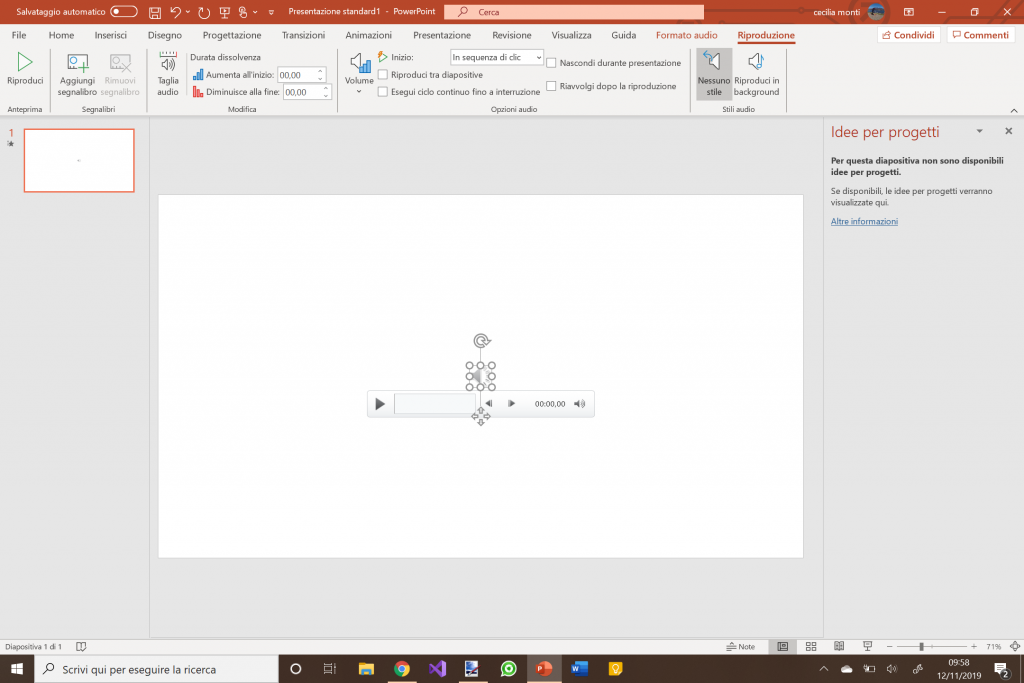Switch to Normal view icon in status bar
This screenshot has width=1024, height=683.
click(782, 646)
